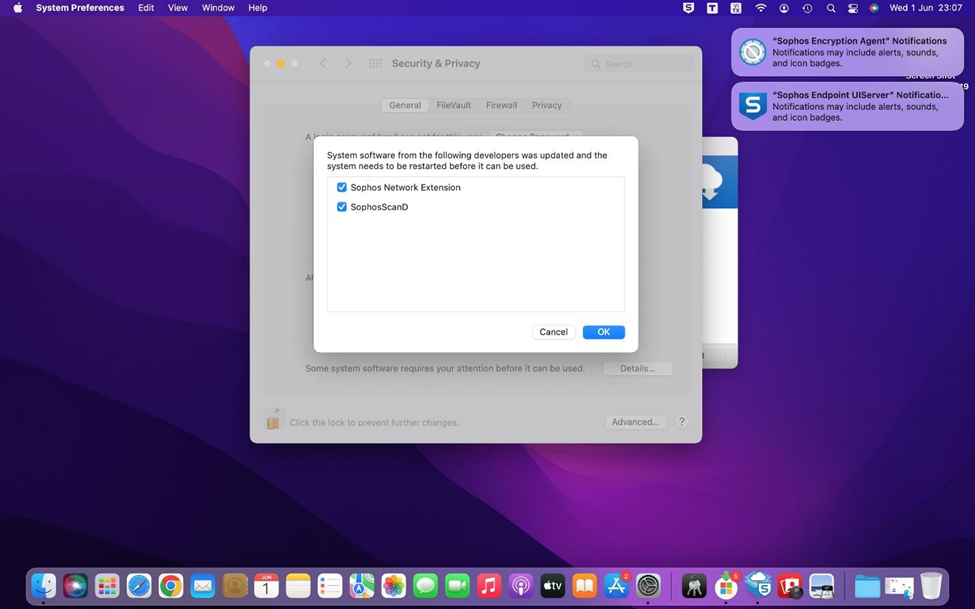Open the Sophos cloud installer Dock icon
This screenshot has height=609, width=975.
tap(757, 586)
